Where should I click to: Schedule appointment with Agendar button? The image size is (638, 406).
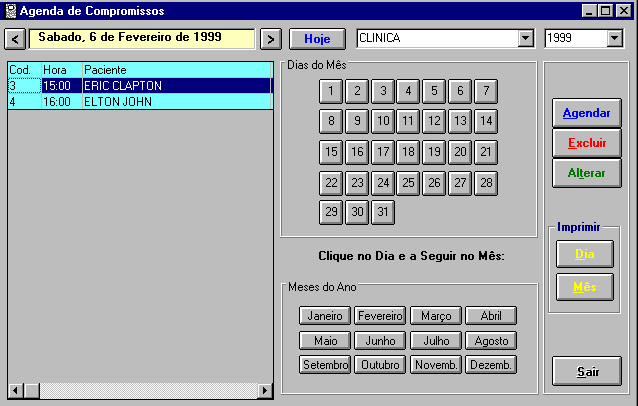click(x=587, y=113)
